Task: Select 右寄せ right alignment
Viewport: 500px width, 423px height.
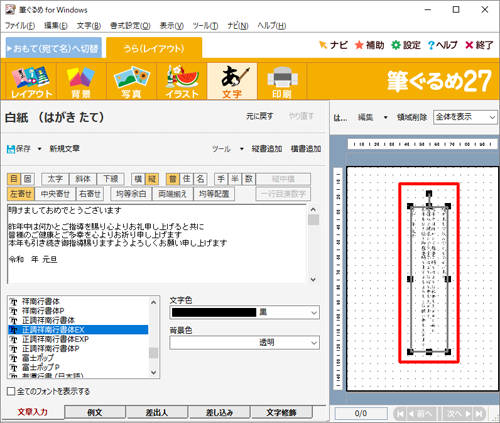Action: click(x=90, y=194)
